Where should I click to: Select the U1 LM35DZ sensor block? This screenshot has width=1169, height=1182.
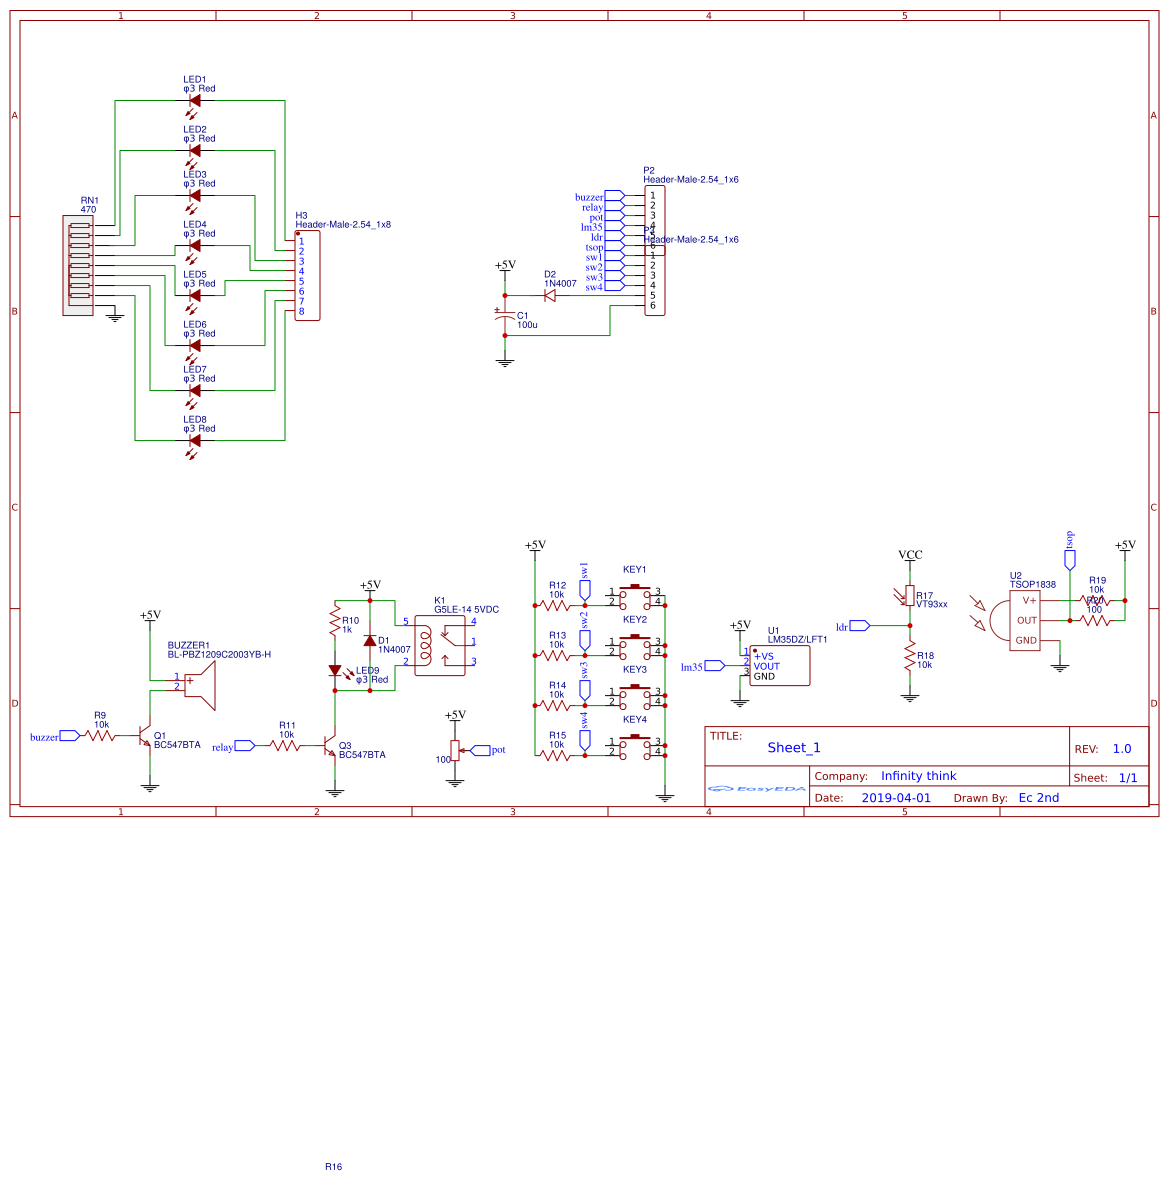778,663
